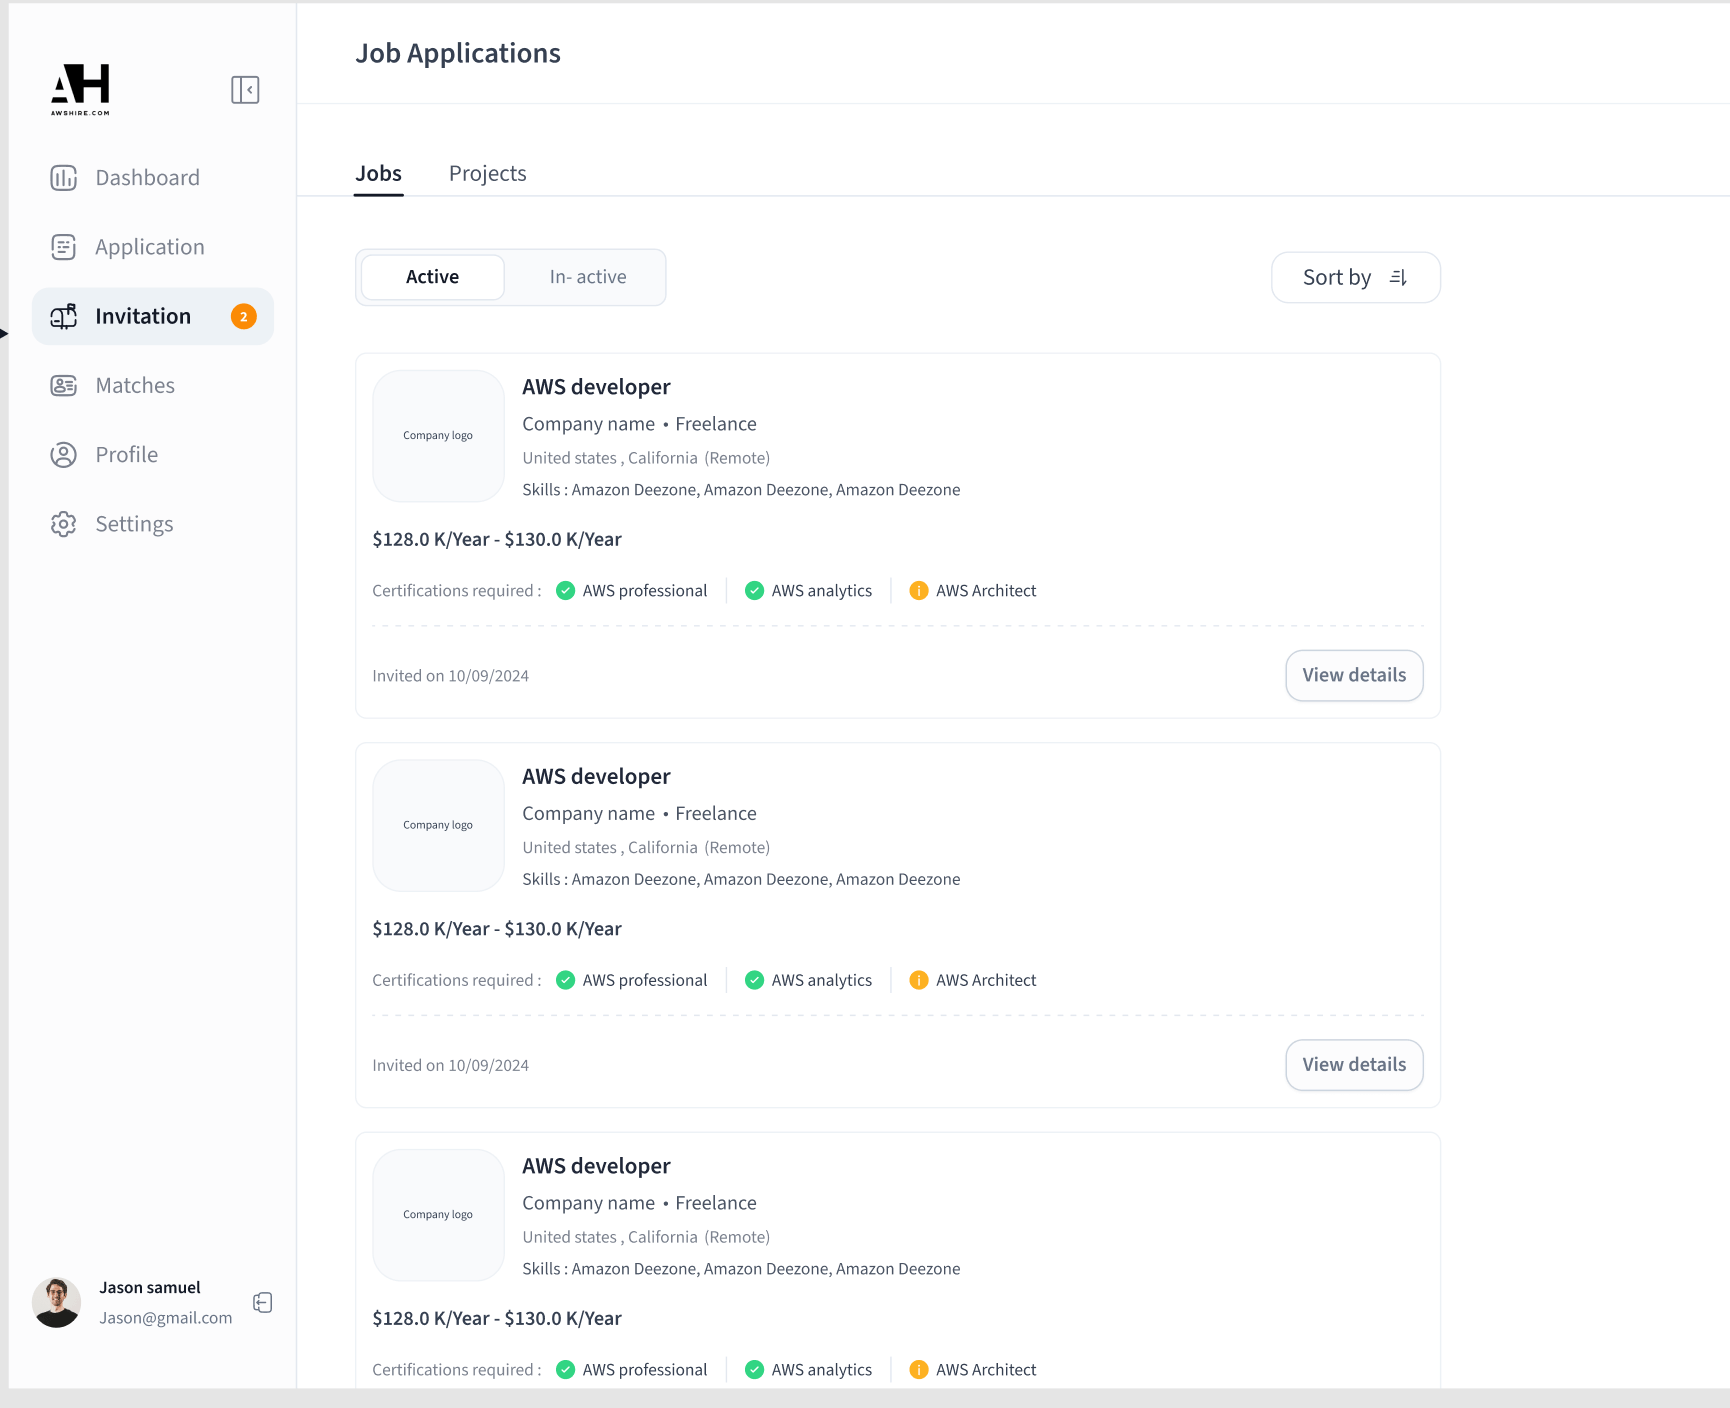Open Application in the sidebar
This screenshot has width=1730, height=1408.
click(x=153, y=247)
